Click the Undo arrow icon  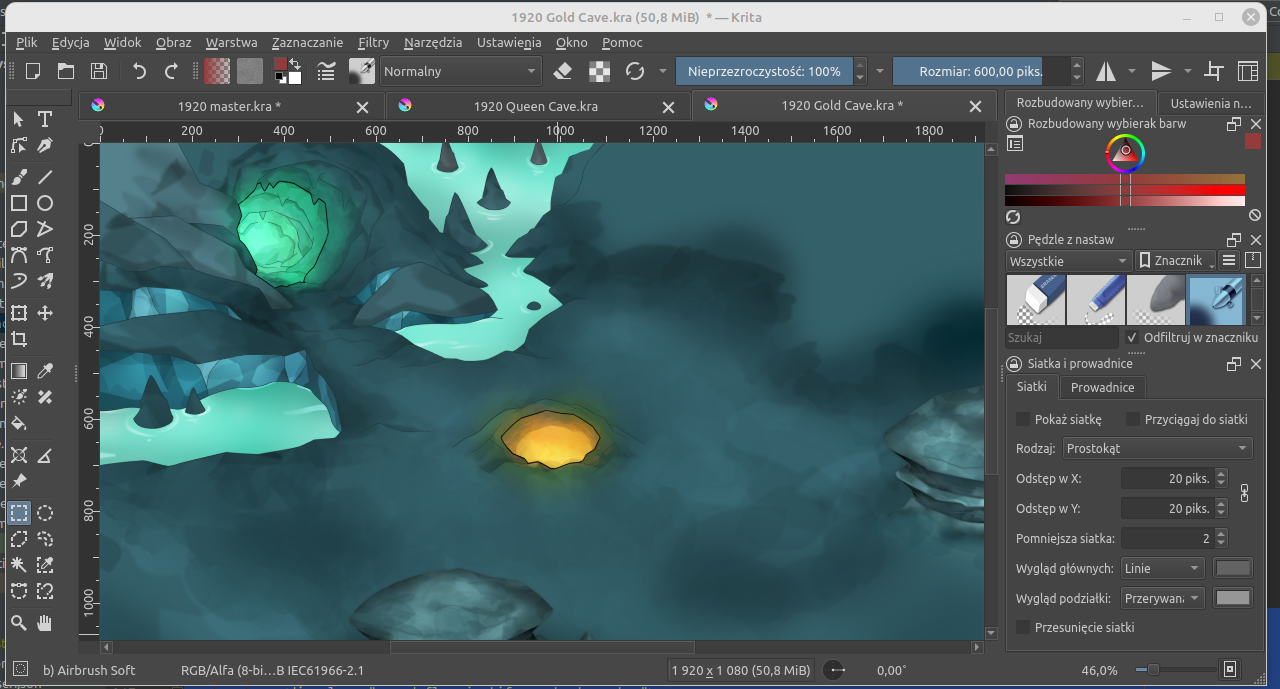(x=139, y=71)
